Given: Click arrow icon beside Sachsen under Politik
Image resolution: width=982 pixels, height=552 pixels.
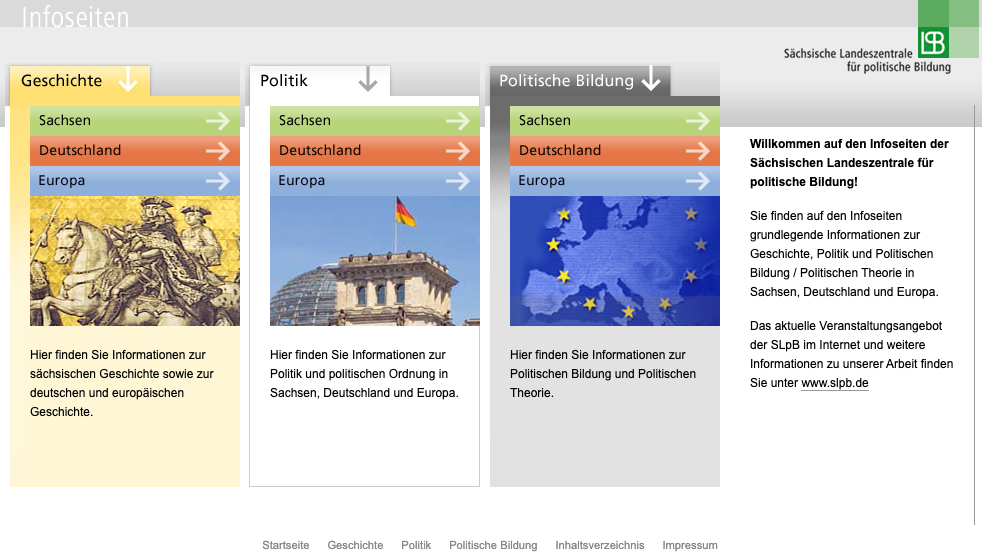Looking at the screenshot, I should (x=458, y=121).
